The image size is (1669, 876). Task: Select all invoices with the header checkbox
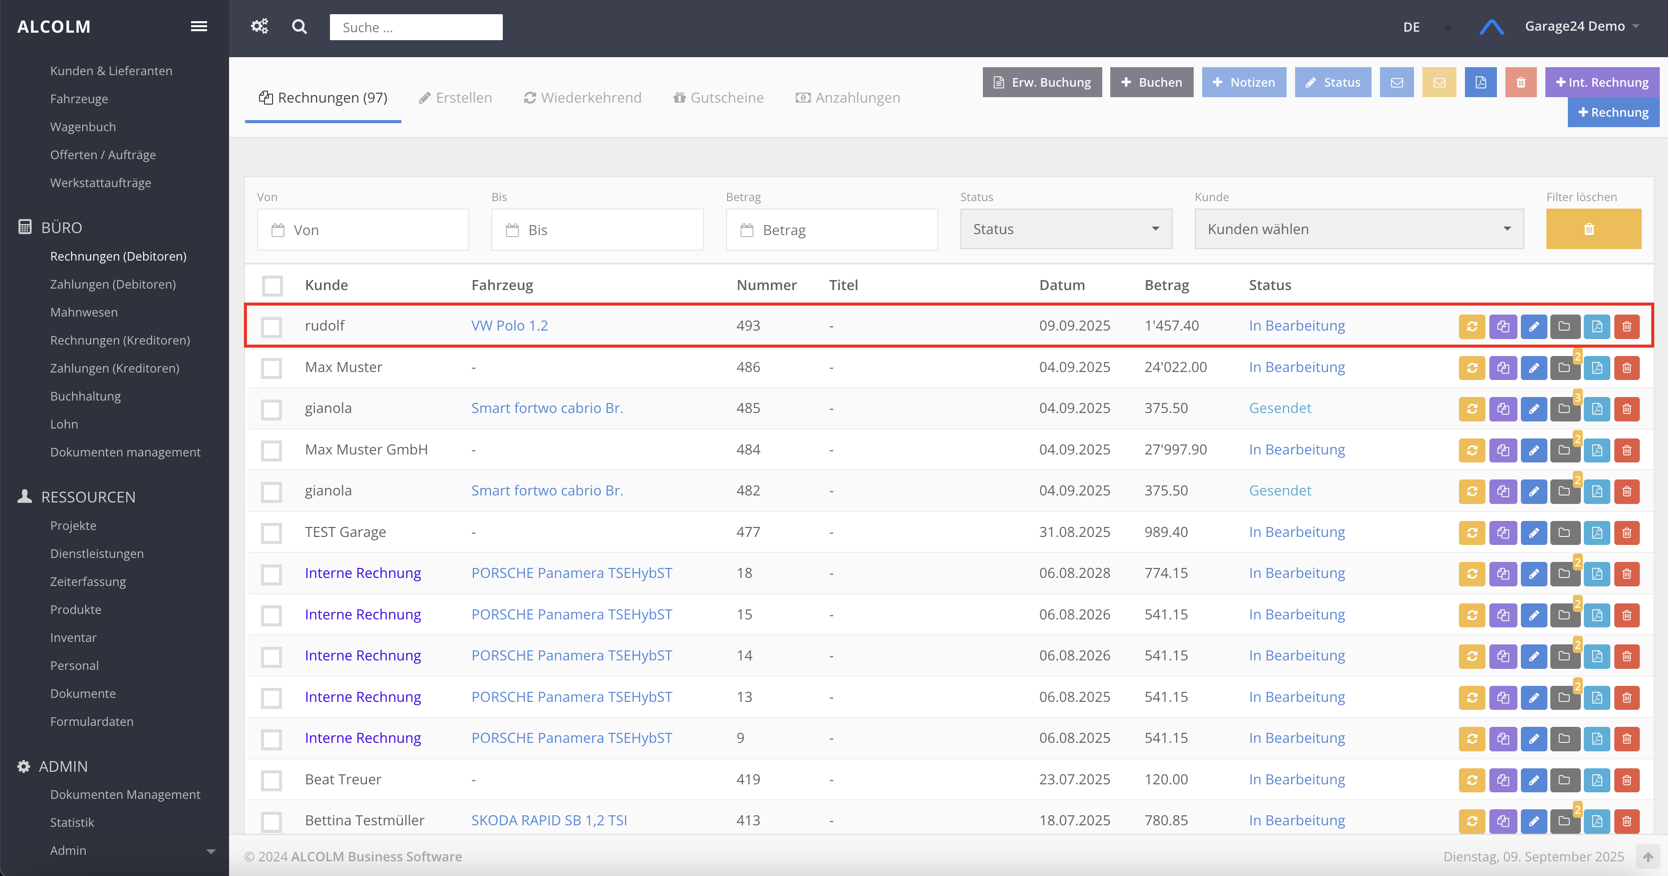tap(272, 286)
